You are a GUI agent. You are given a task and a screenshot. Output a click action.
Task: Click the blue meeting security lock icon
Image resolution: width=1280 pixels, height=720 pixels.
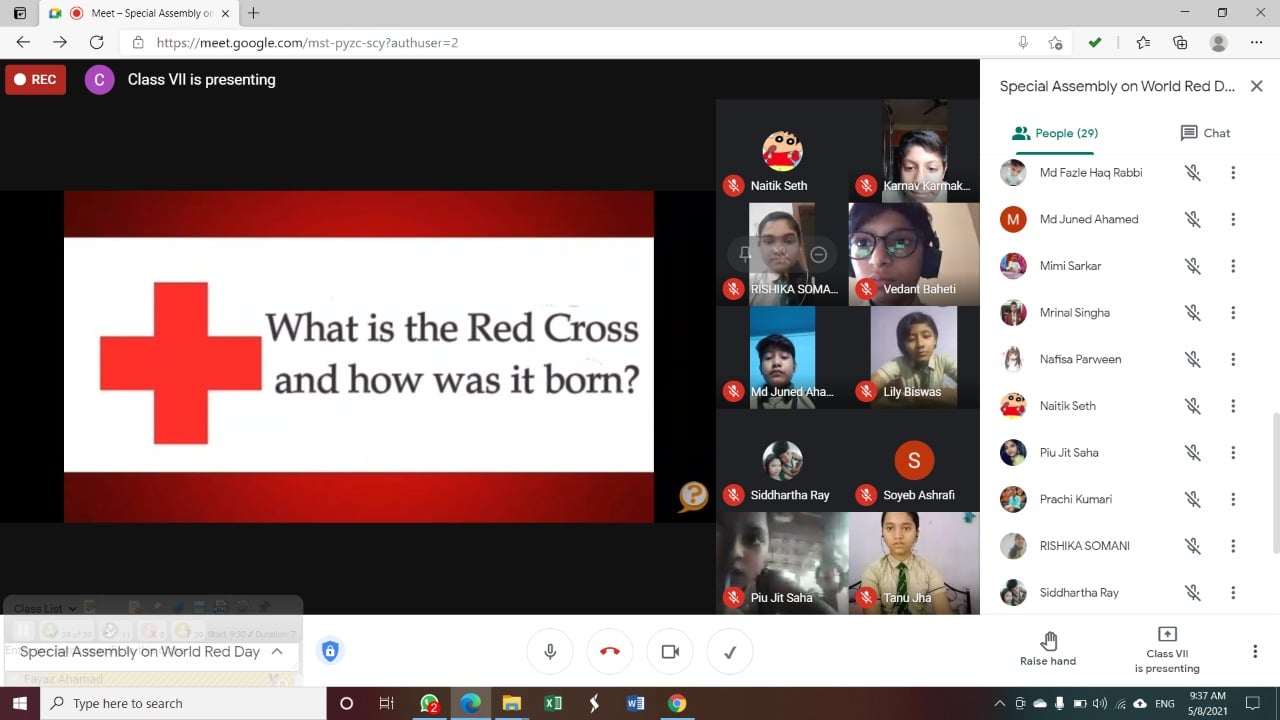(x=330, y=651)
